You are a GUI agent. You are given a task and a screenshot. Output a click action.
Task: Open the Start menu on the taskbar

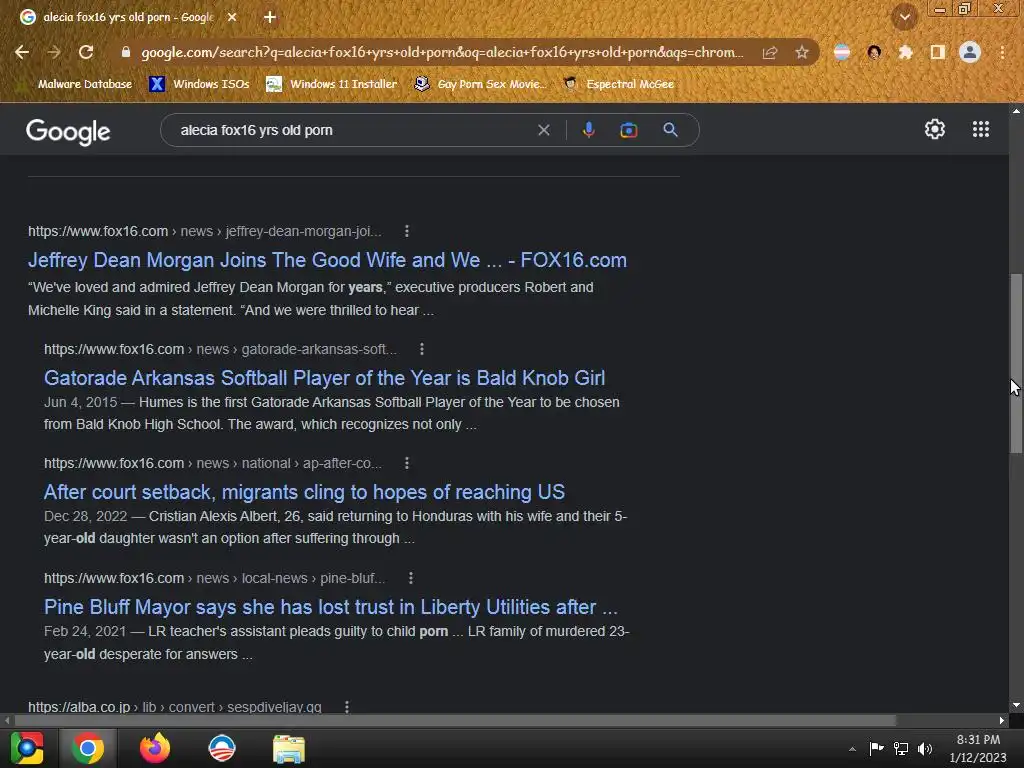tap(27, 748)
